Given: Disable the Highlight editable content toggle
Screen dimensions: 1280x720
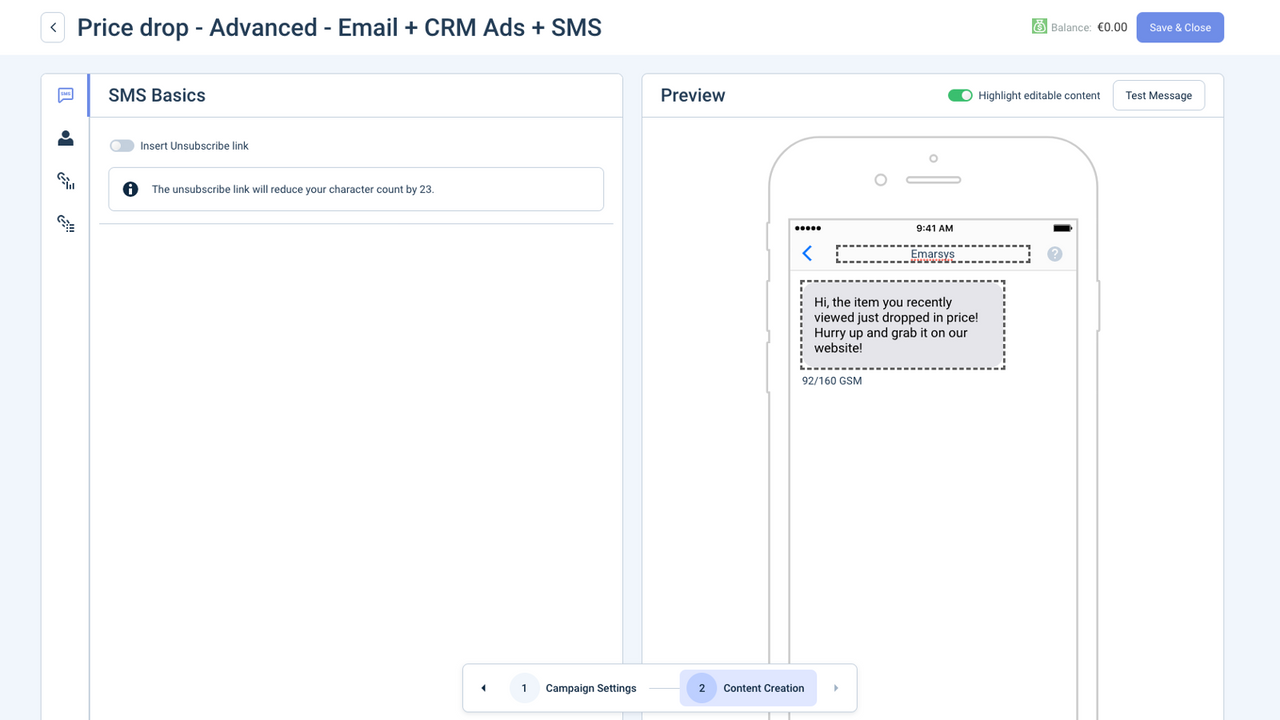Looking at the screenshot, I should 960,95.
